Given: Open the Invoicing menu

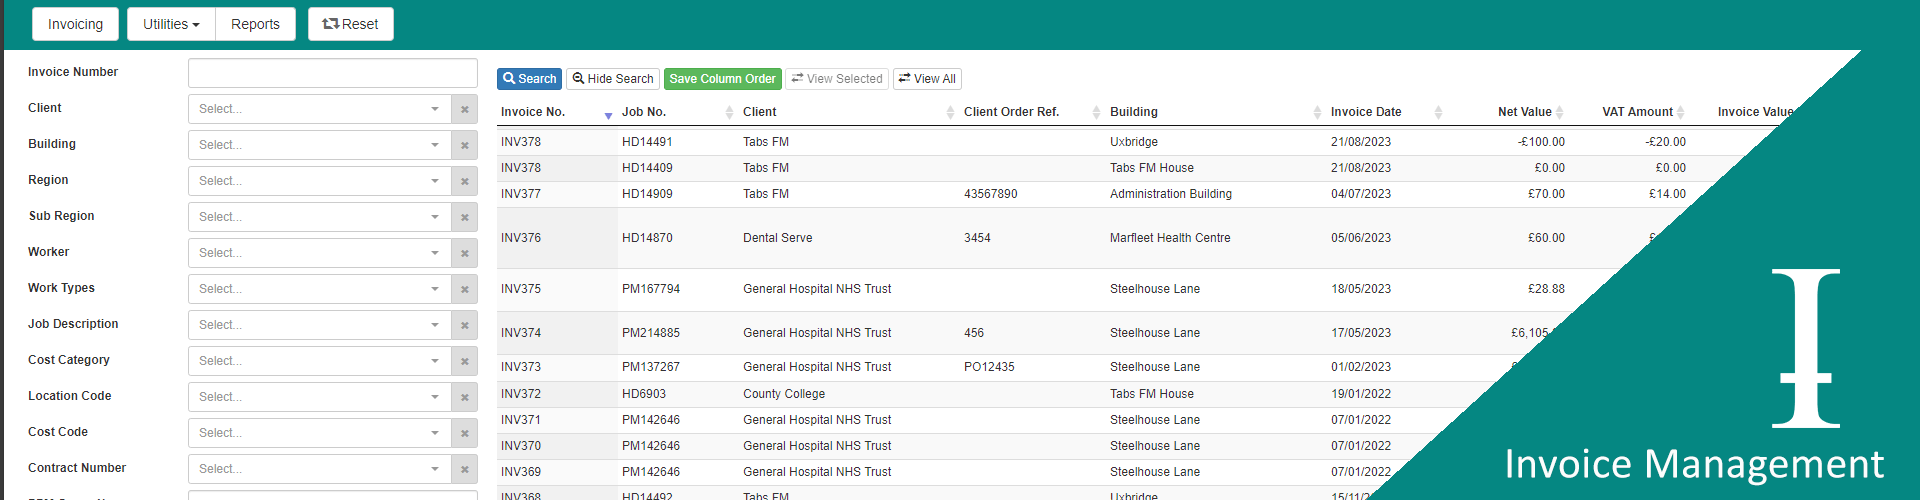Looking at the screenshot, I should (75, 24).
